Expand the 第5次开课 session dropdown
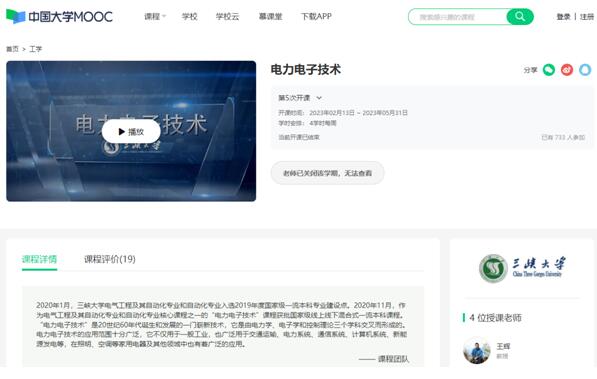Screen dimensions: 597x379 pos(300,98)
